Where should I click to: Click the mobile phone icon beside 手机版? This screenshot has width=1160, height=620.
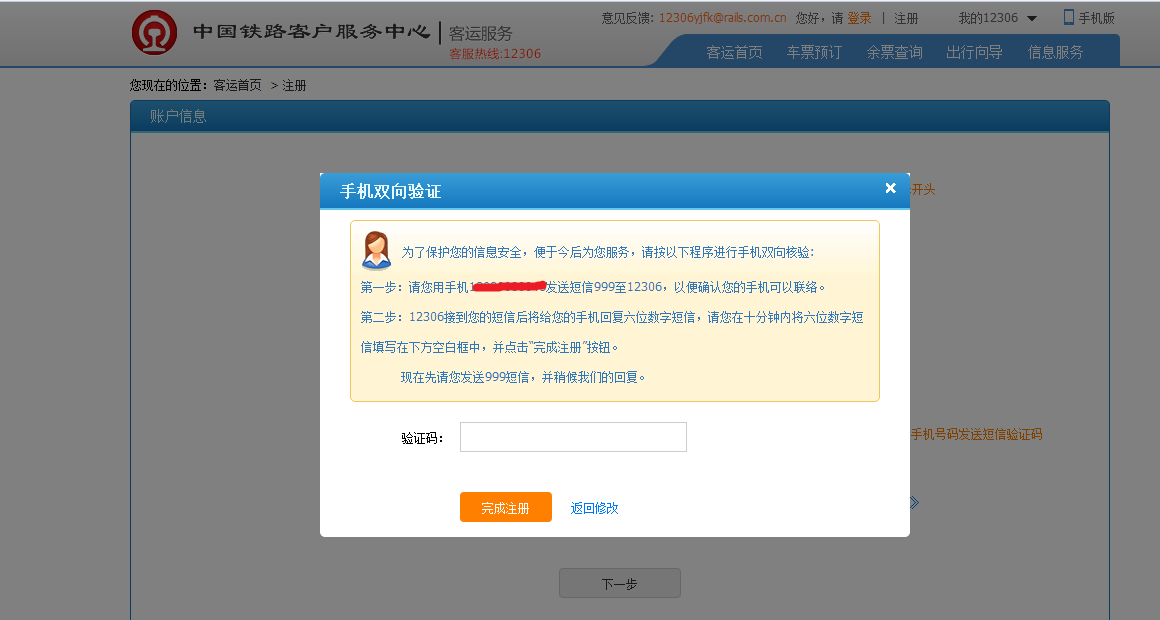tap(1068, 17)
